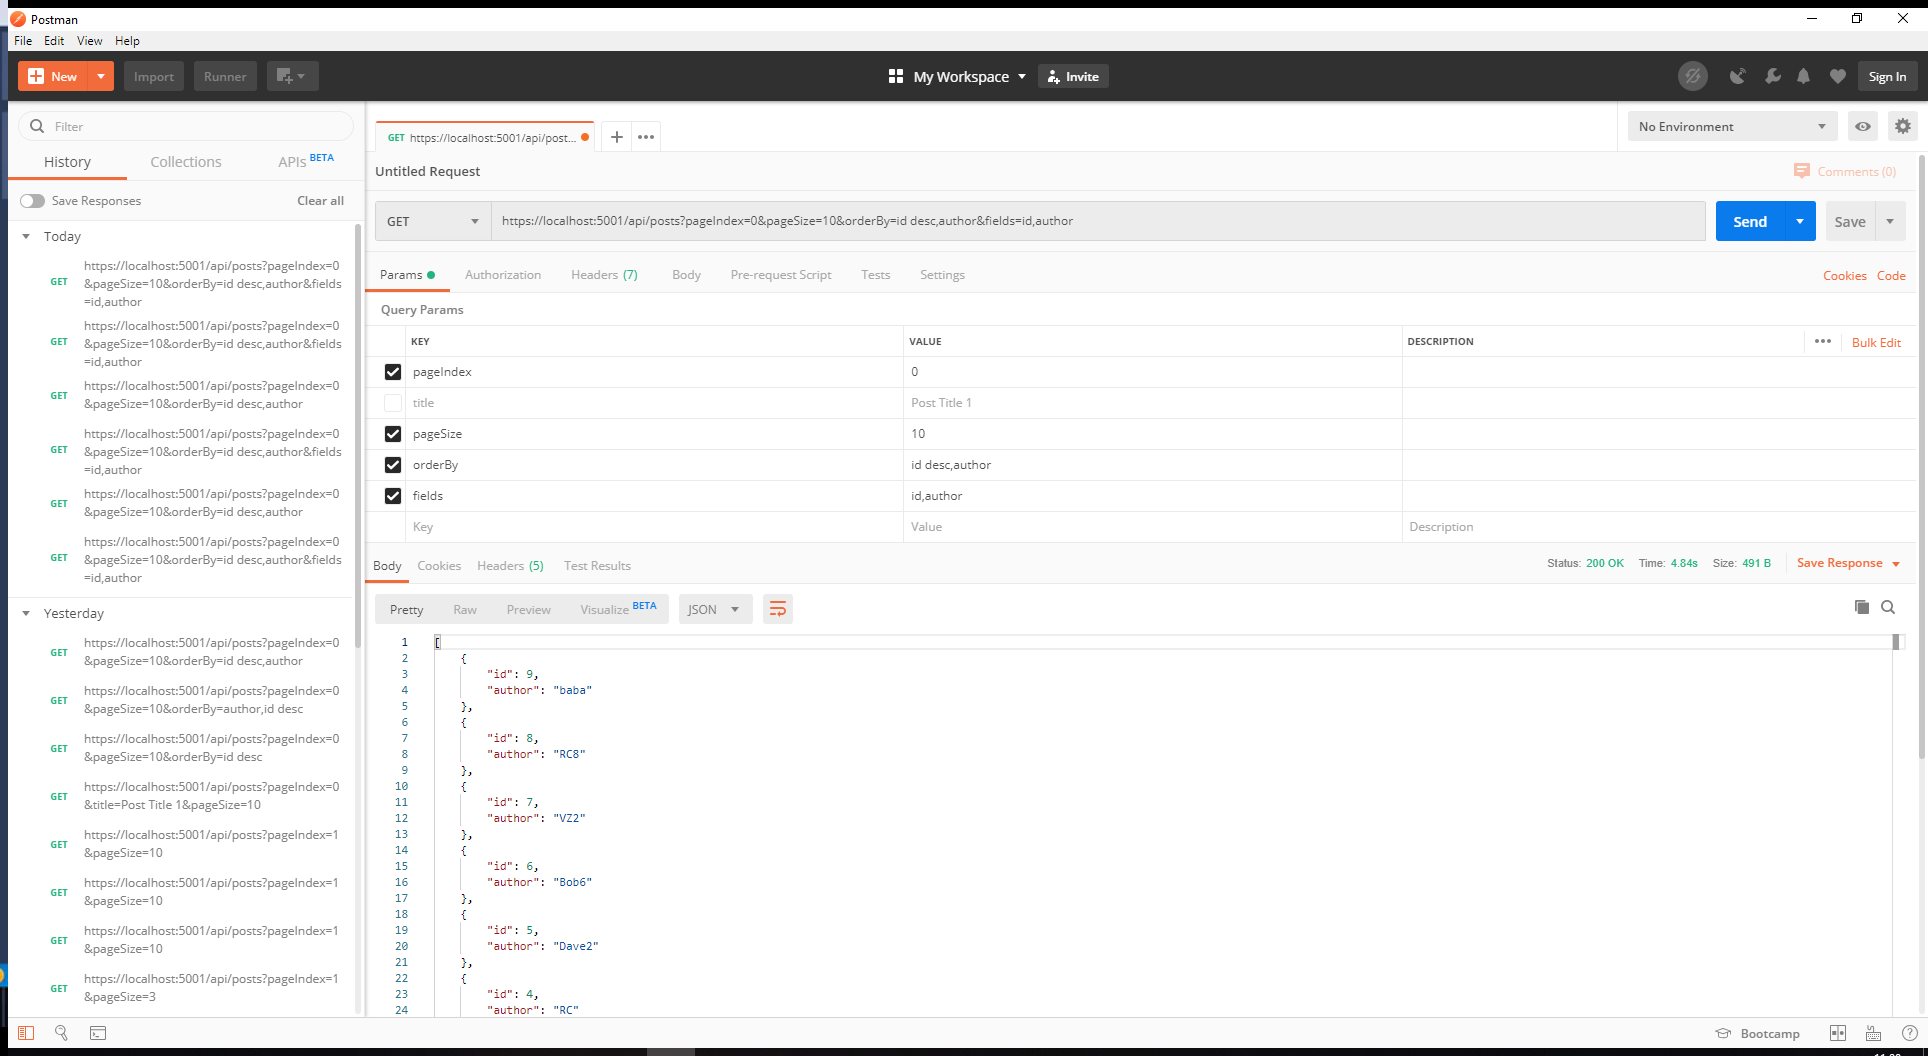This screenshot has width=1928, height=1056.
Task: Open the wrench settings icon
Action: (x=1772, y=76)
